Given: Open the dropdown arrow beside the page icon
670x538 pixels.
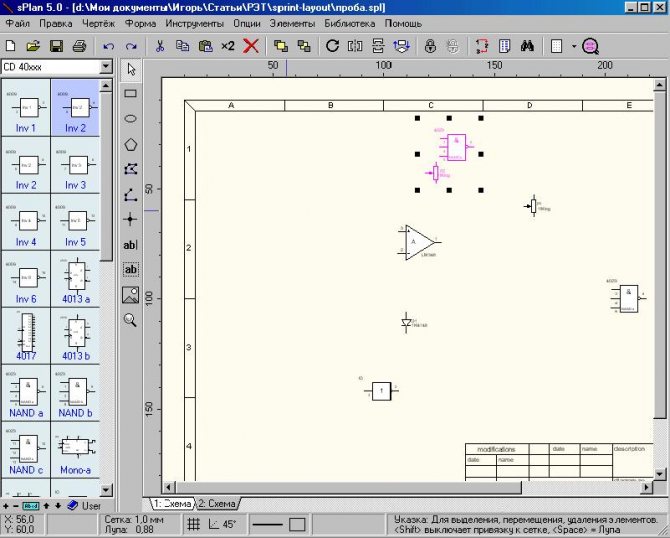Looking at the screenshot, I should click(574, 46).
